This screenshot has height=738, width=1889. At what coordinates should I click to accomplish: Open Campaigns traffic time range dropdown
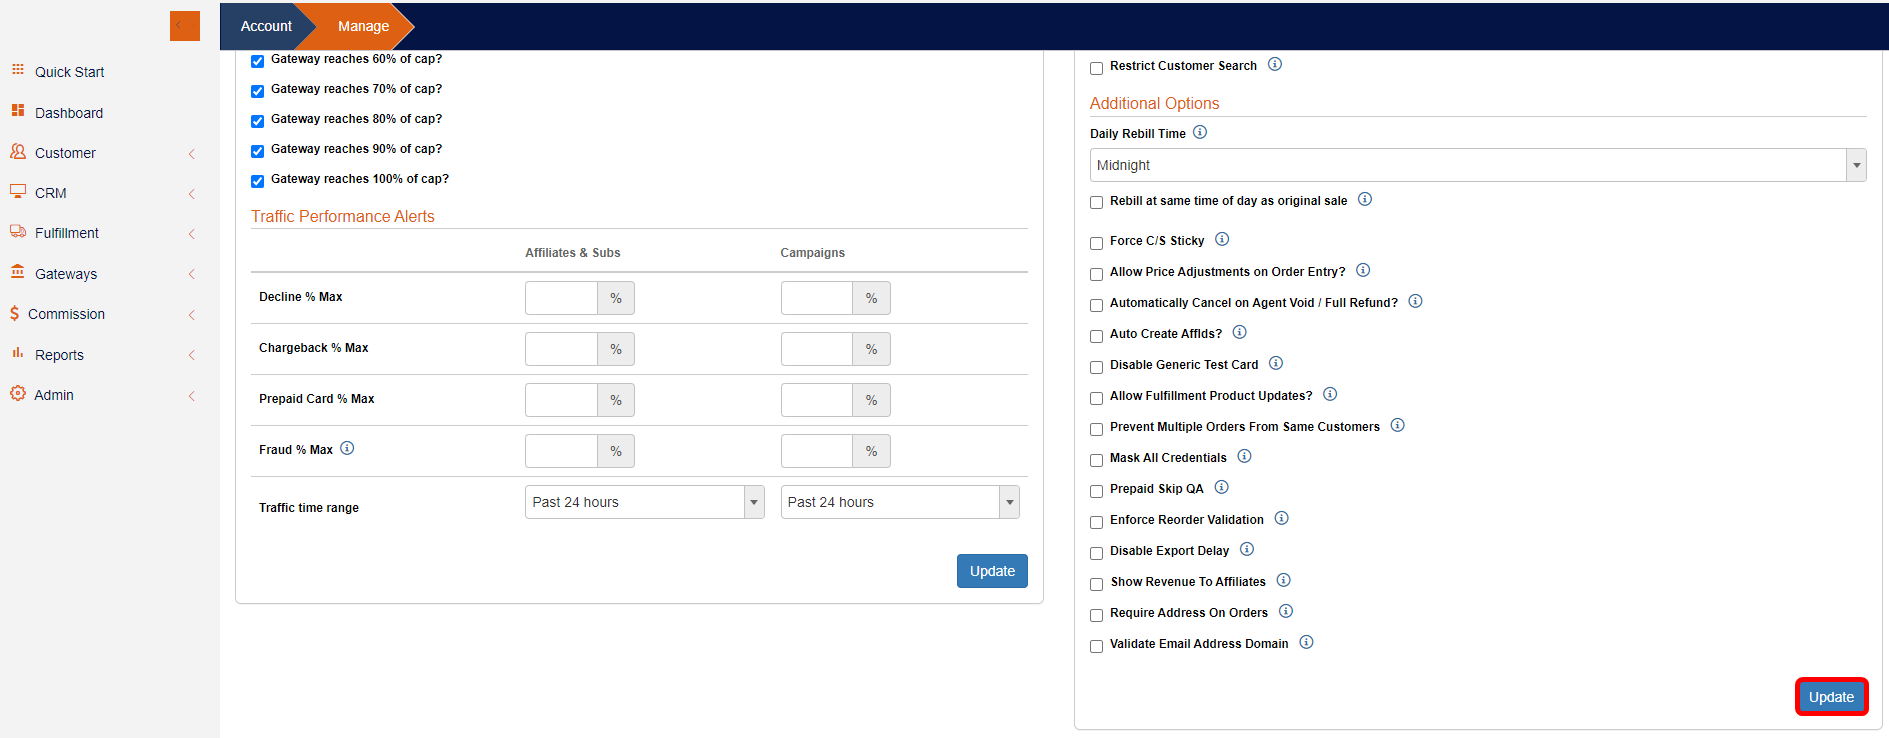point(899,502)
